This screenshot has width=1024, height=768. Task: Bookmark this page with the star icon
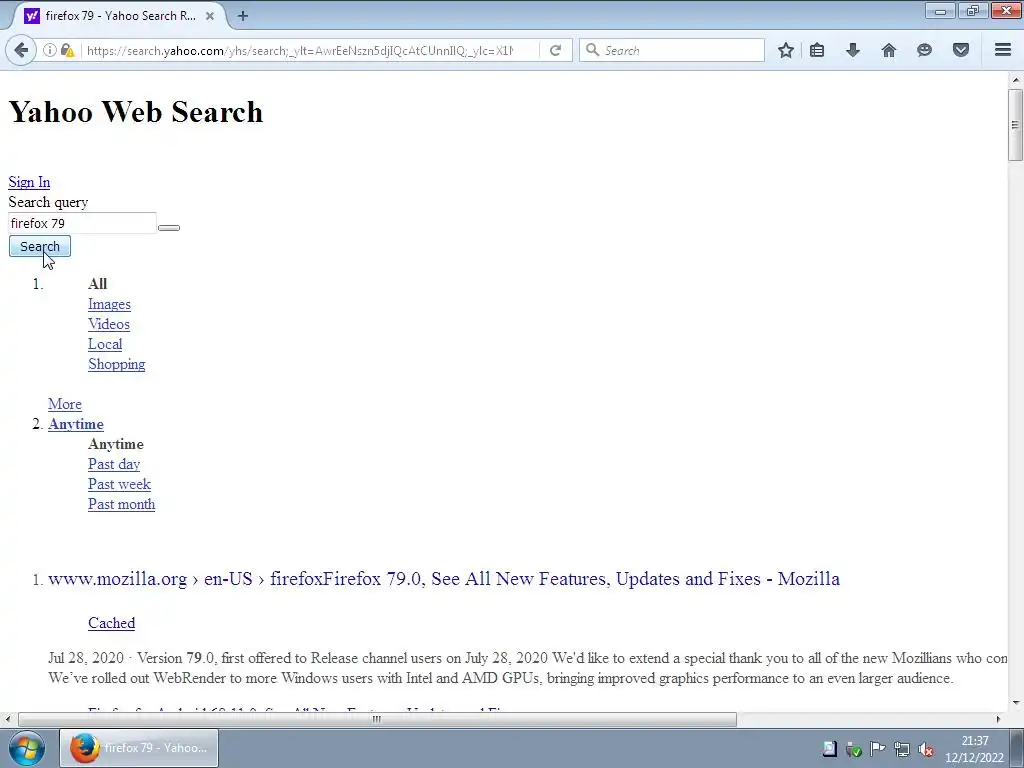[x=786, y=50]
